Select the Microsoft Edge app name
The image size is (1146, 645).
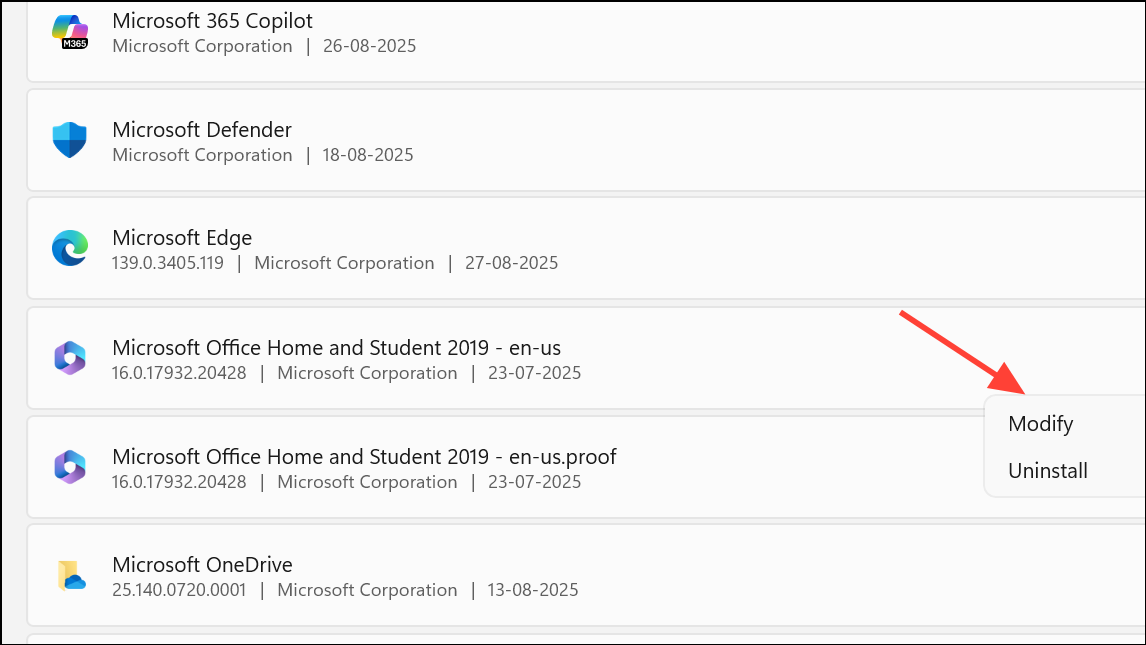tap(182, 238)
